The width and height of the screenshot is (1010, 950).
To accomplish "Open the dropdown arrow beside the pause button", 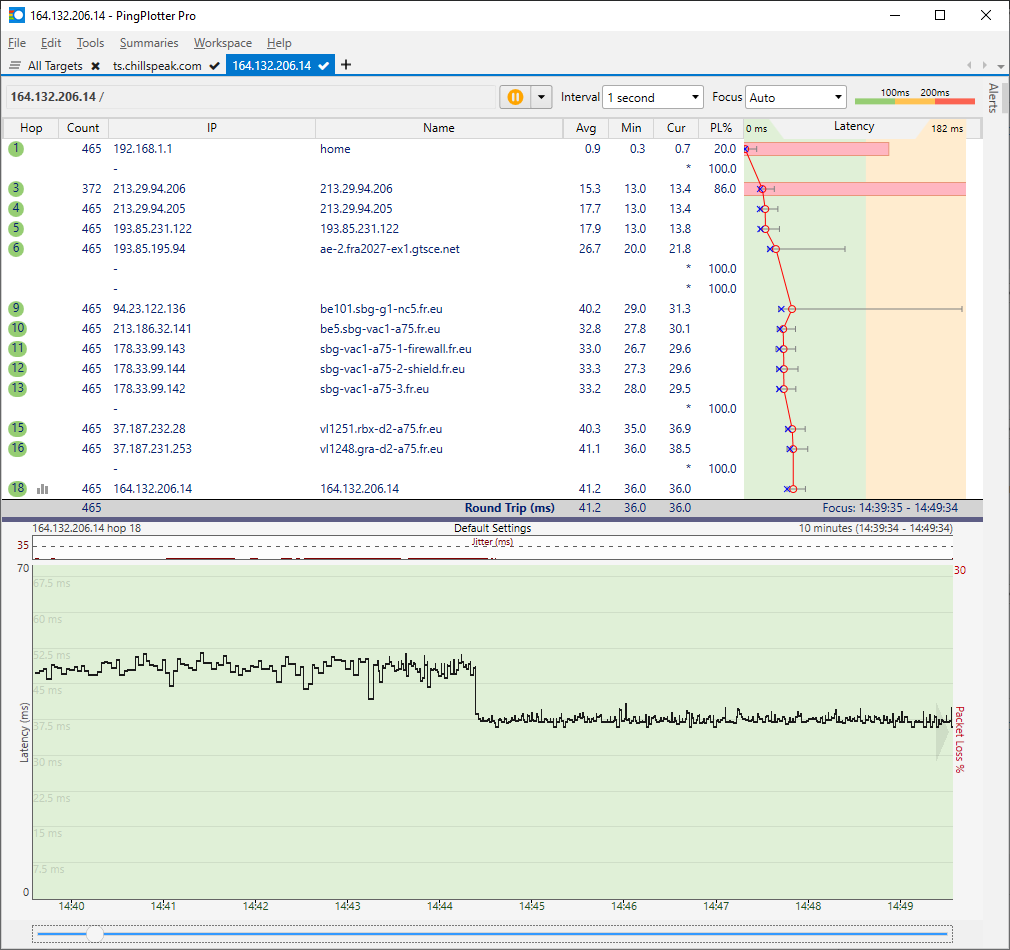I will (x=541, y=97).
